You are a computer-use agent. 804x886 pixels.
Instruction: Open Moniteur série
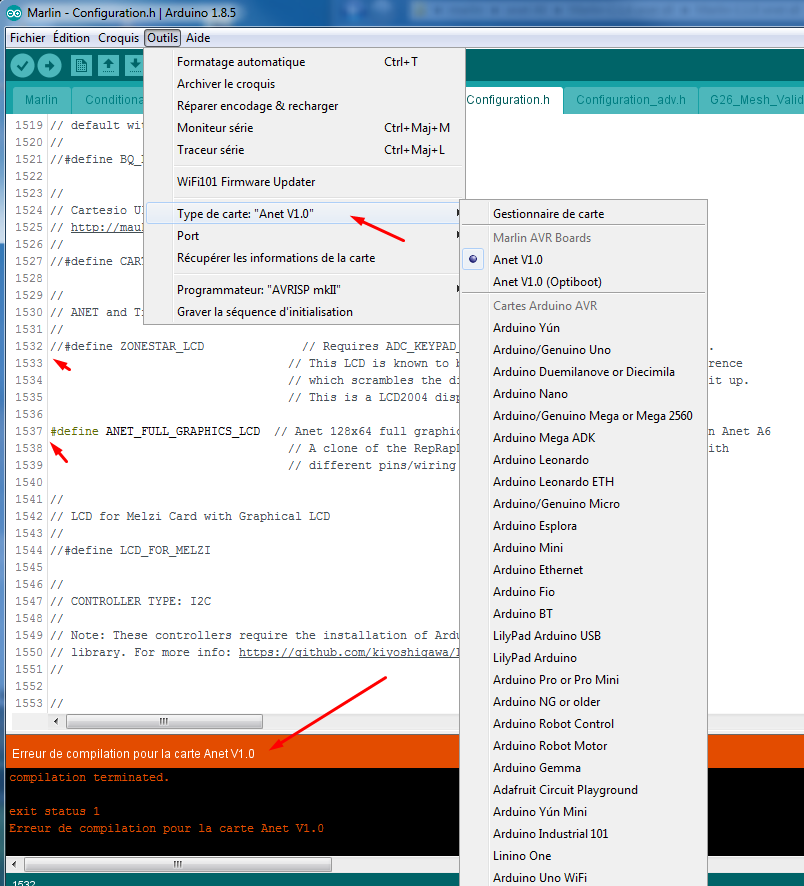(305, 128)
